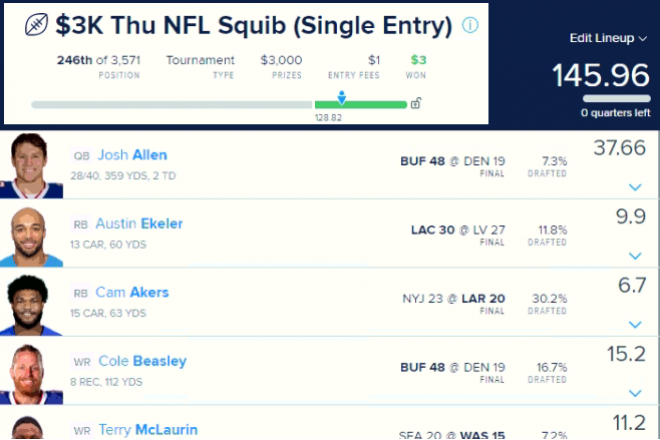Expand Josh Allen's scoring details chevron
The image size is (660, 440).
[x=635, y=187]
